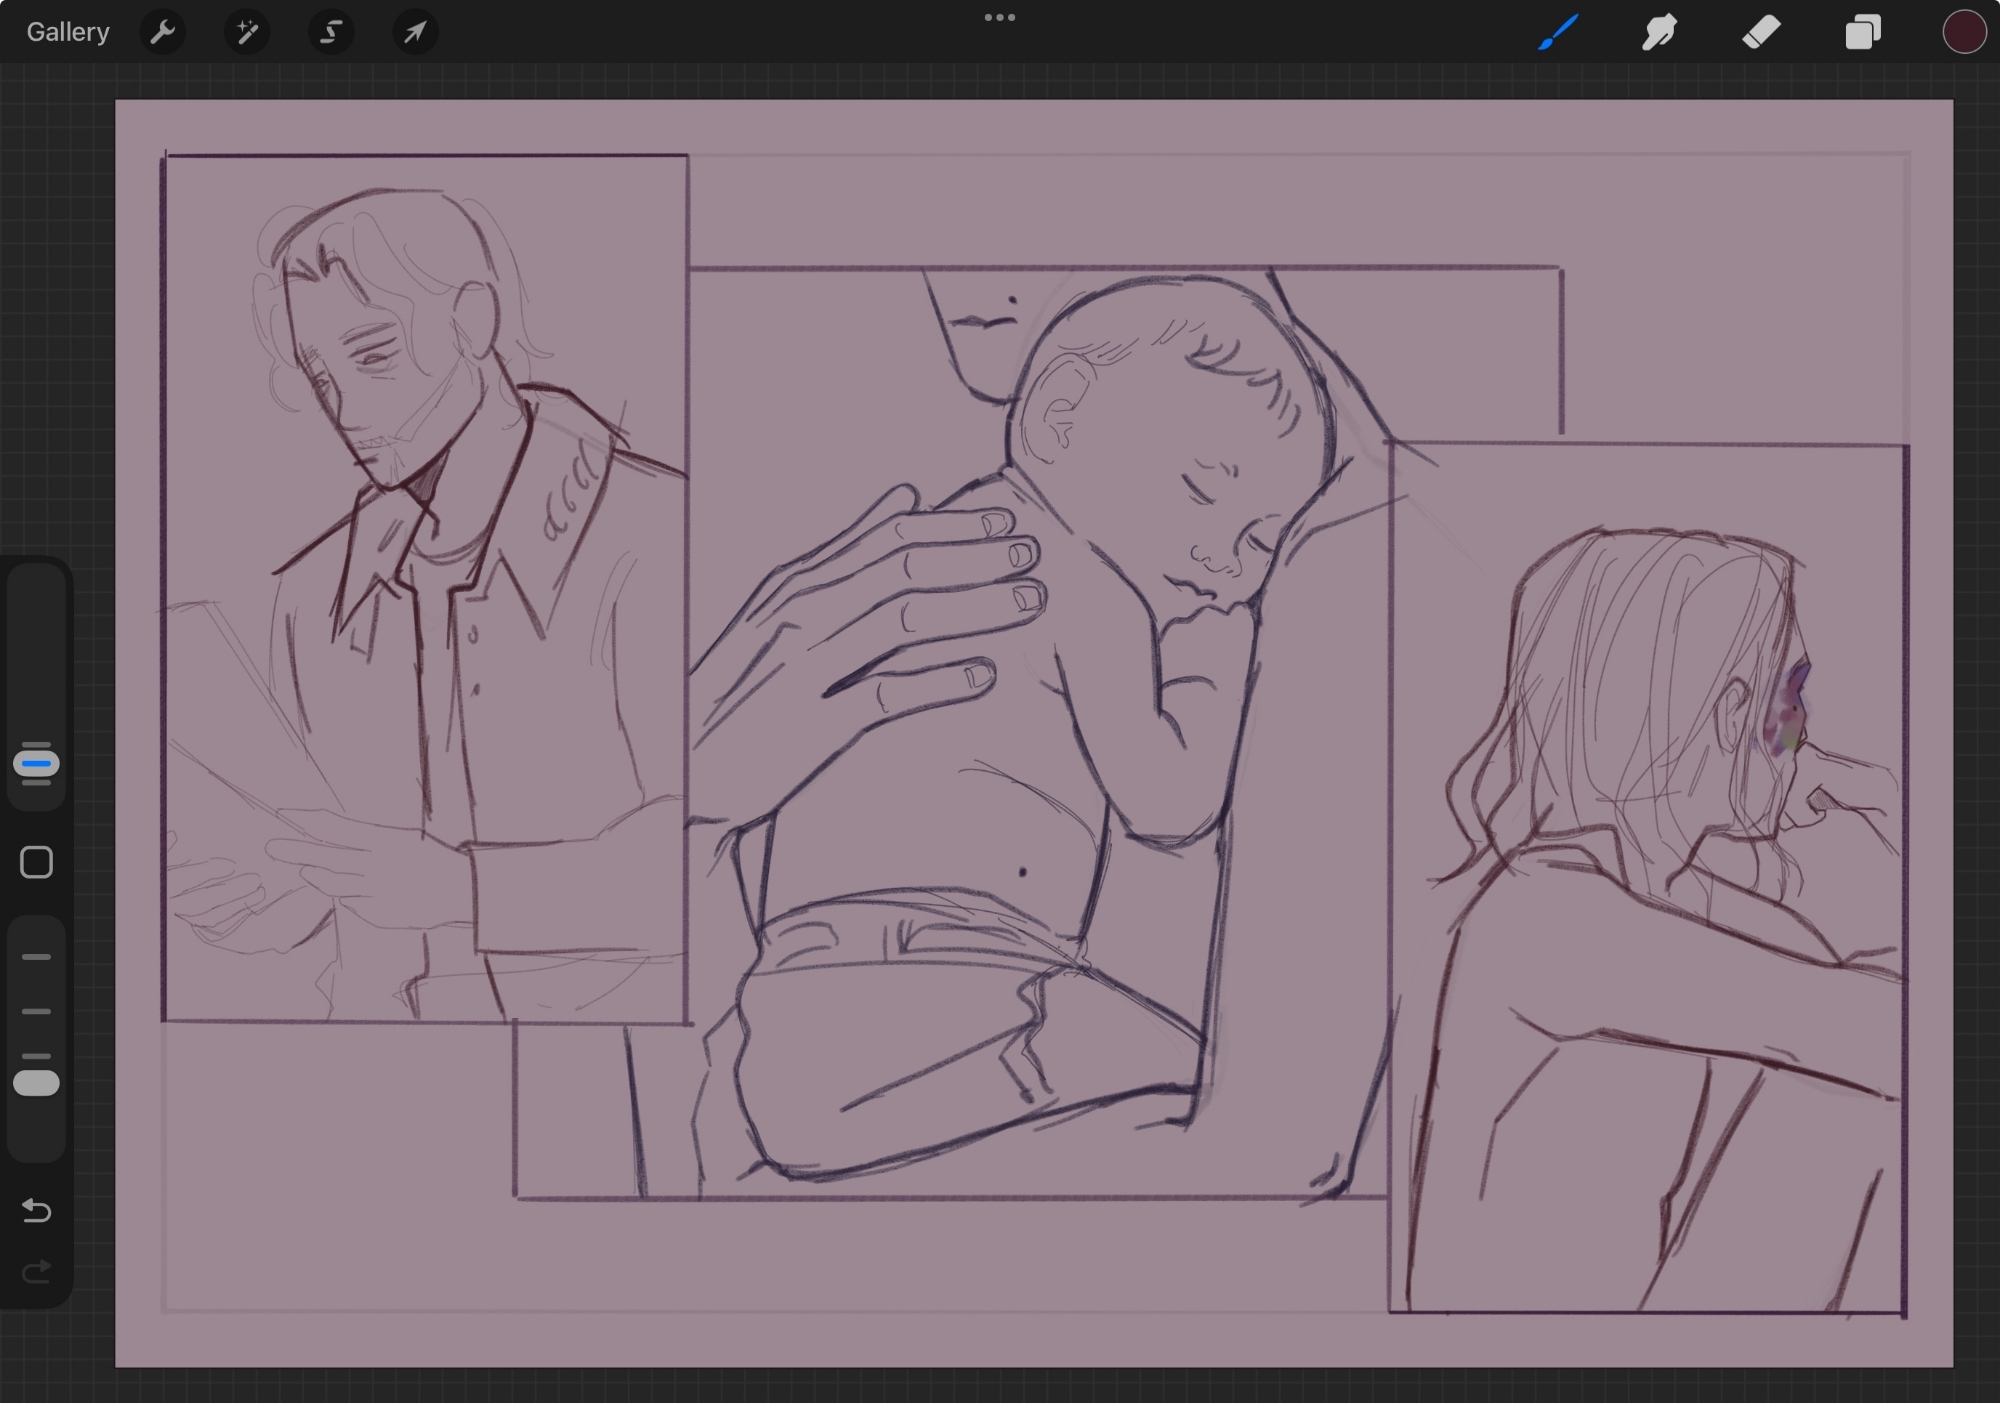
Task: Tap the square modify button on sidebar
Action: (37, 862)
